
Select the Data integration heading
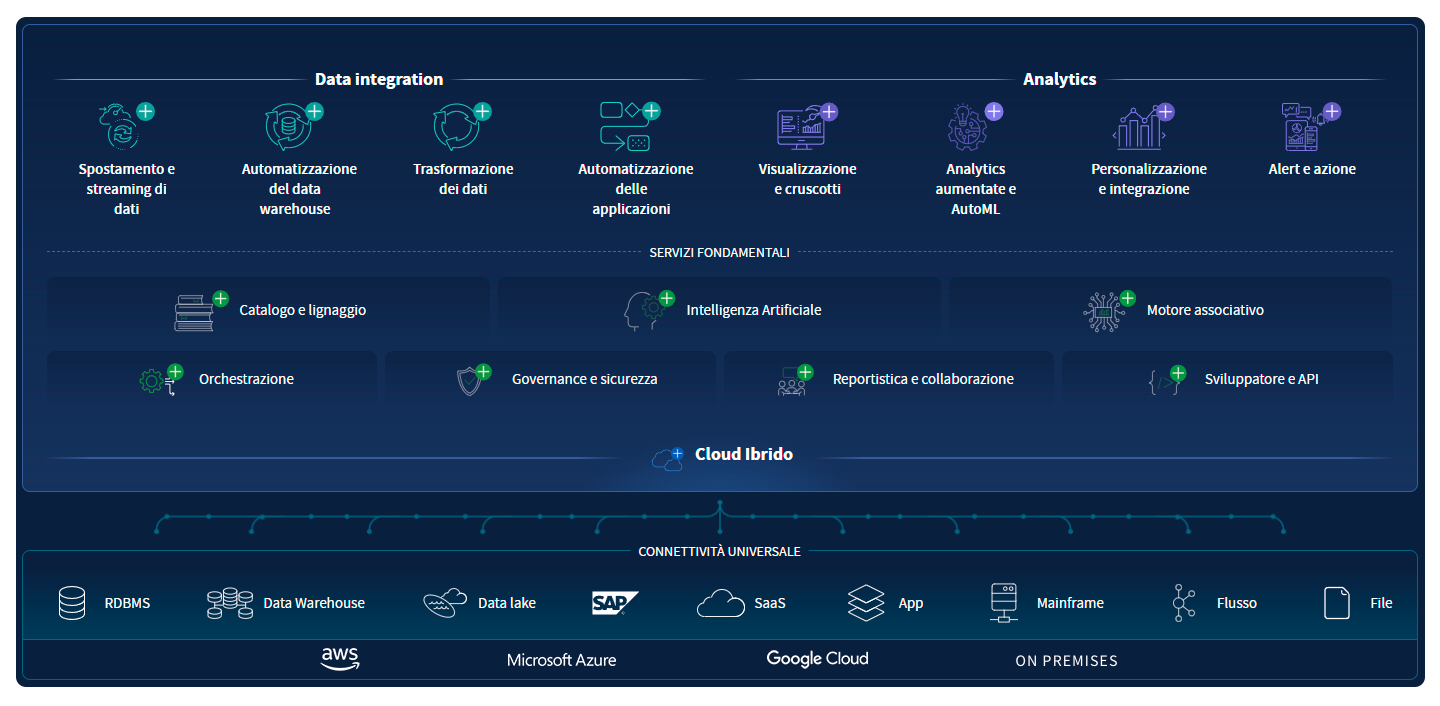pyautogui.click(x=379, y=79)
